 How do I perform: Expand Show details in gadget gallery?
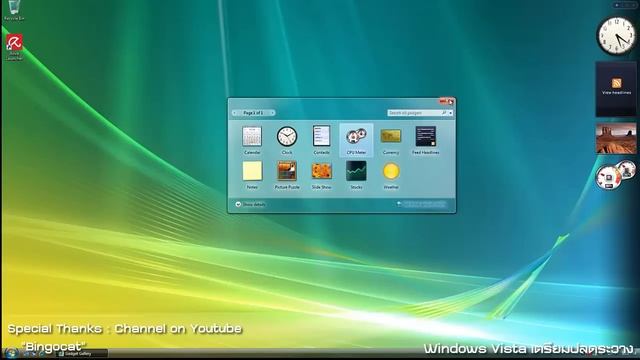pos(250,204)
